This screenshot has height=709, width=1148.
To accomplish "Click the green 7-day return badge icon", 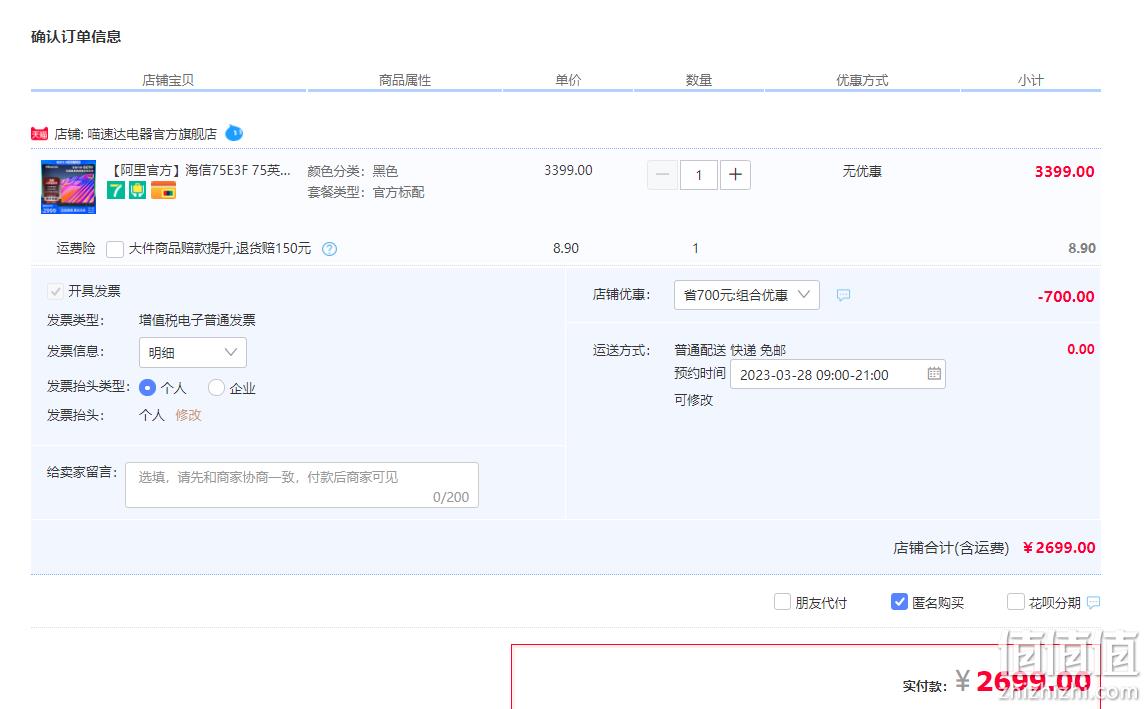I will point(116,190).
